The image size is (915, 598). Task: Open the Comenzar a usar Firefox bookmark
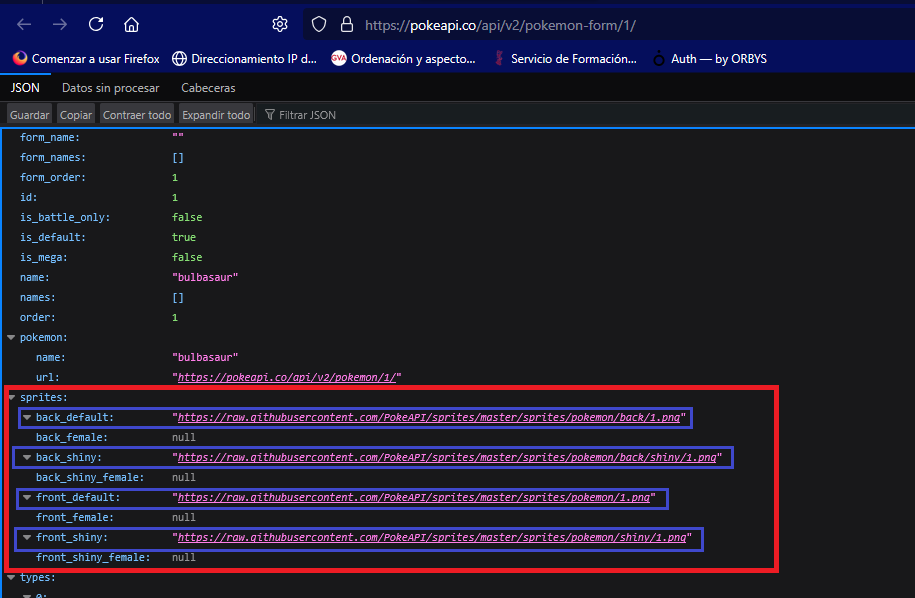point(86,59)
